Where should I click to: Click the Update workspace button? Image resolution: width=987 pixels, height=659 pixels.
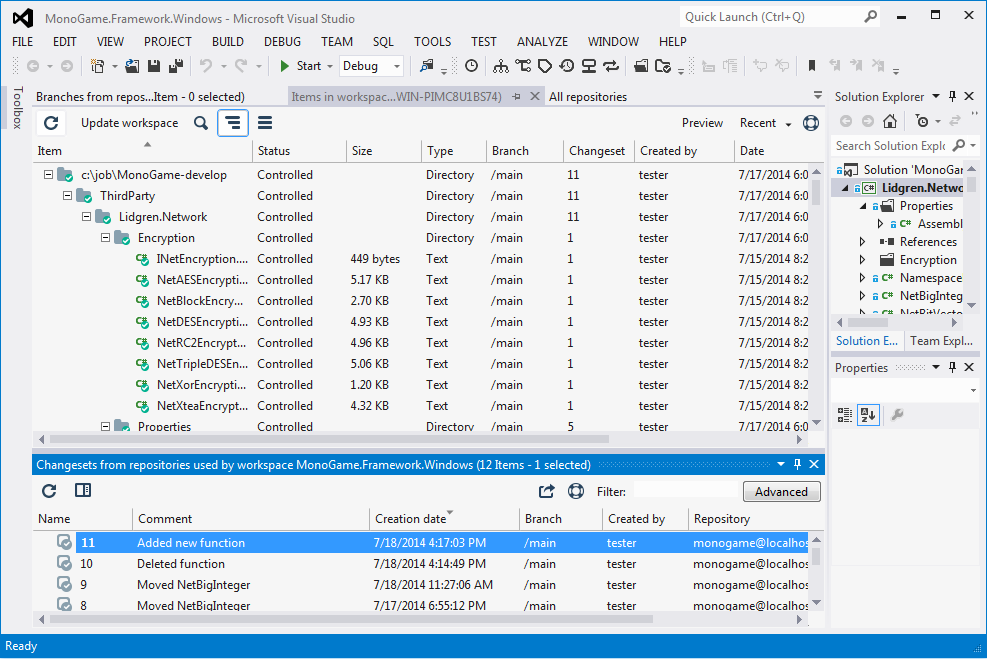[129, 123]
